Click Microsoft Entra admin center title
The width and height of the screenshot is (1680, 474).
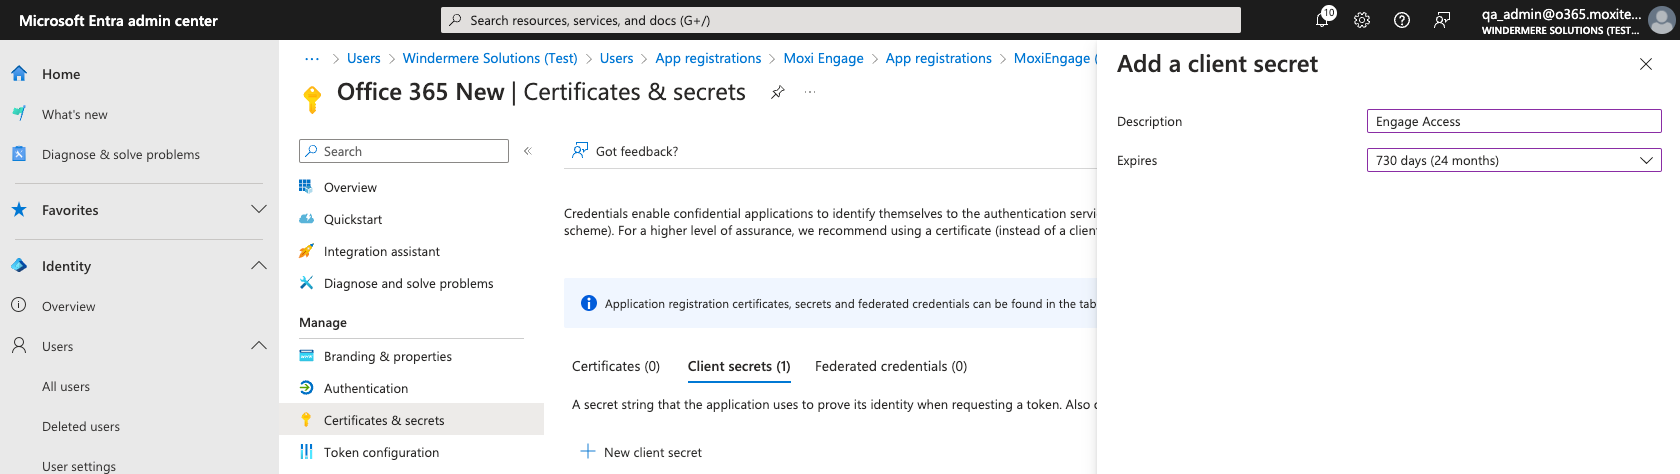click(118, 20)
